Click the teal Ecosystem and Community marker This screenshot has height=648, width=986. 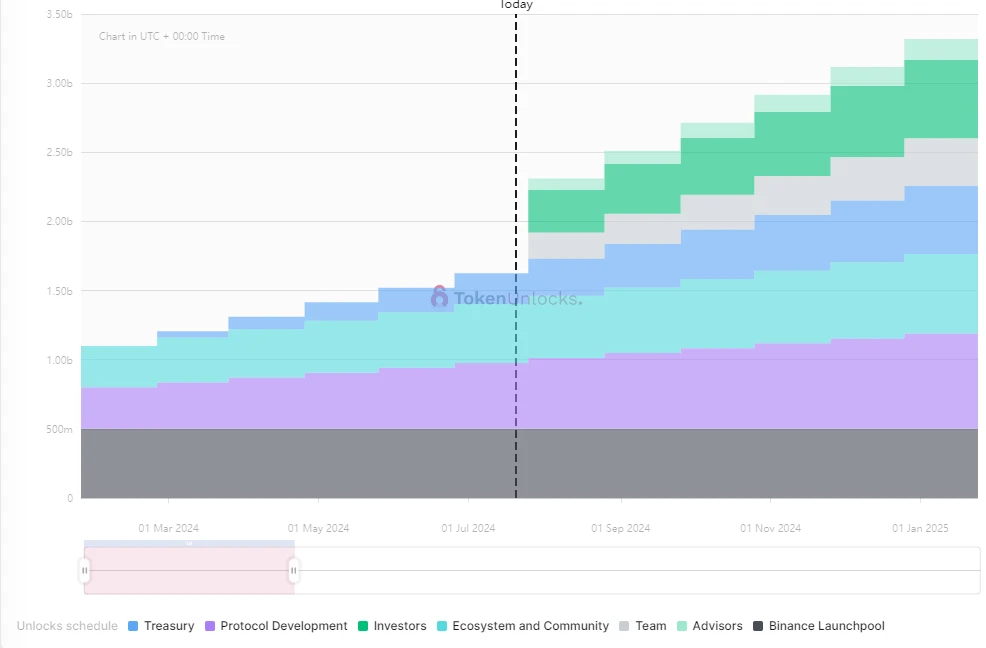pyautogui.click(x=442, y=626)
